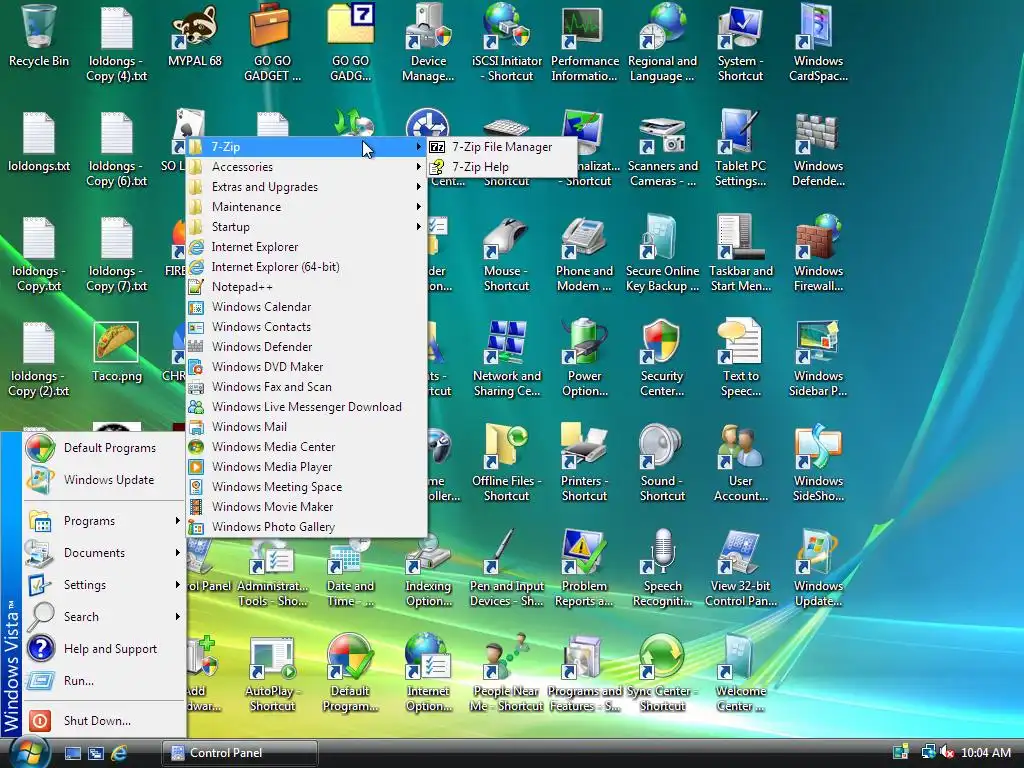
Task: Open Security Center desktop icon
Action: [x=662, y=359]
